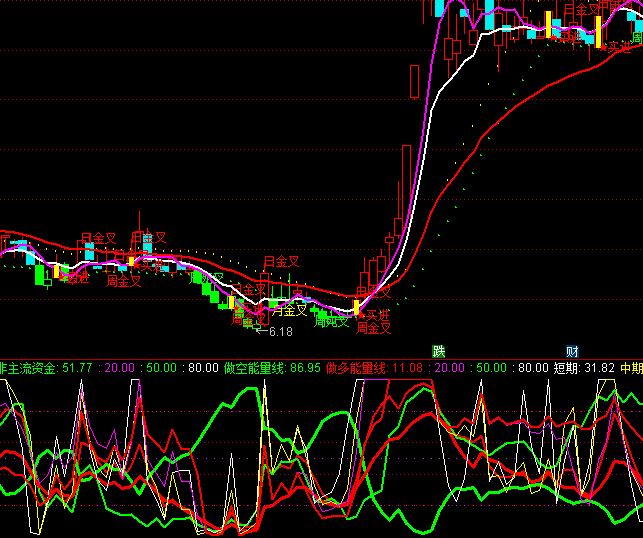Click the green 跌 marker icon
The width and height of the screenshot is (643, 538).
[438, 351]
